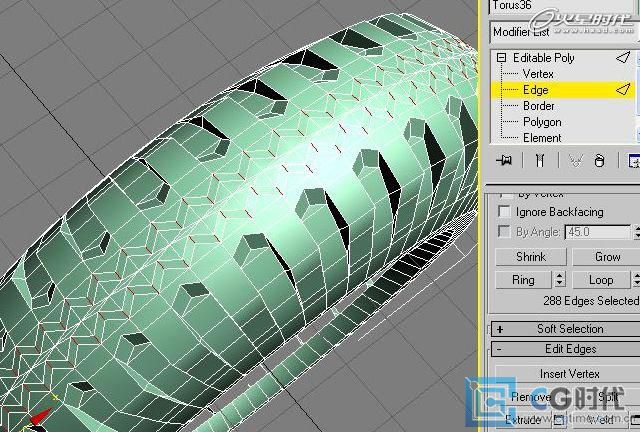
Task: Click the 288 Edges Selected status text
Action: [x=591, y=301]
